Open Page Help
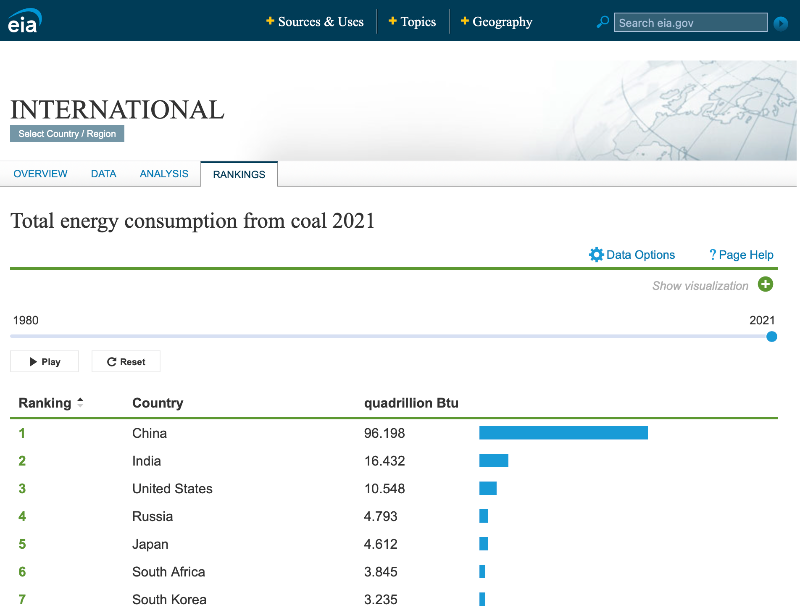800x612 pixels. 741,254
